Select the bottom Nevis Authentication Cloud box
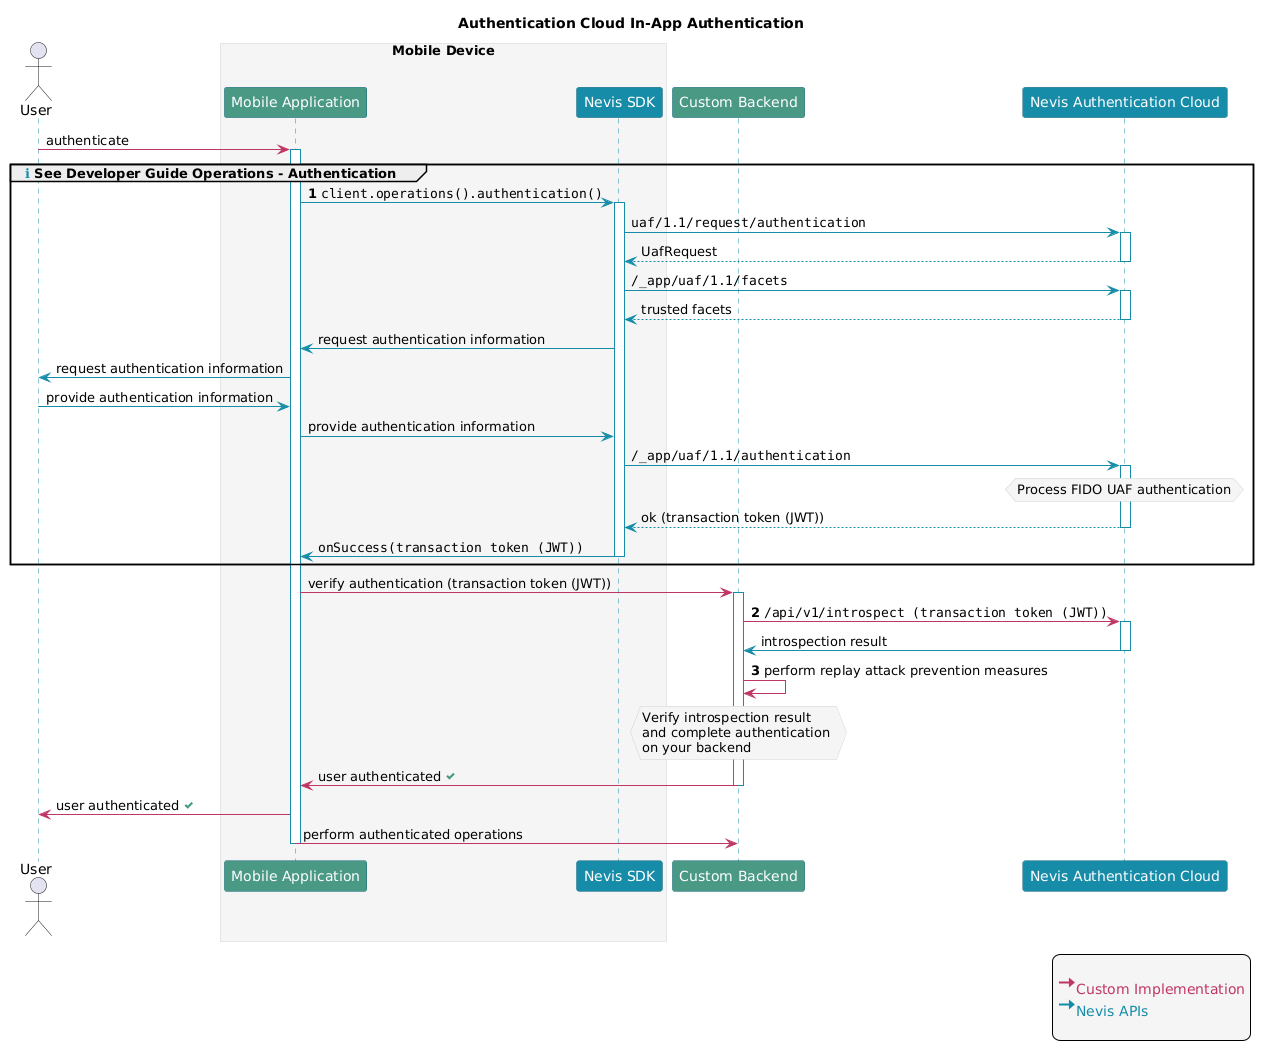The height and width of the screenshot is (1059, 1269). coord(1124,876)
